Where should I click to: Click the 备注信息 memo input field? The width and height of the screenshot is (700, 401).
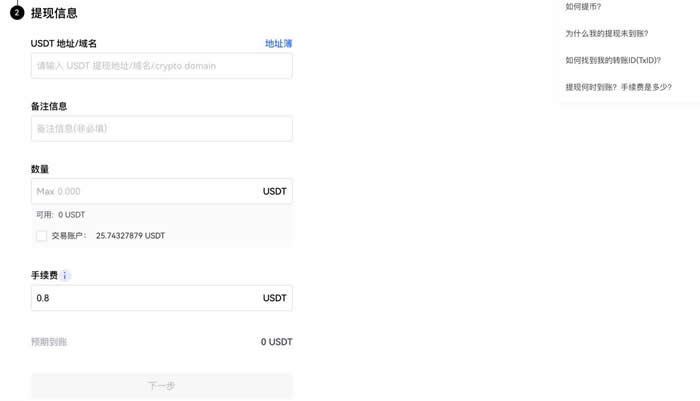(162, 129)
